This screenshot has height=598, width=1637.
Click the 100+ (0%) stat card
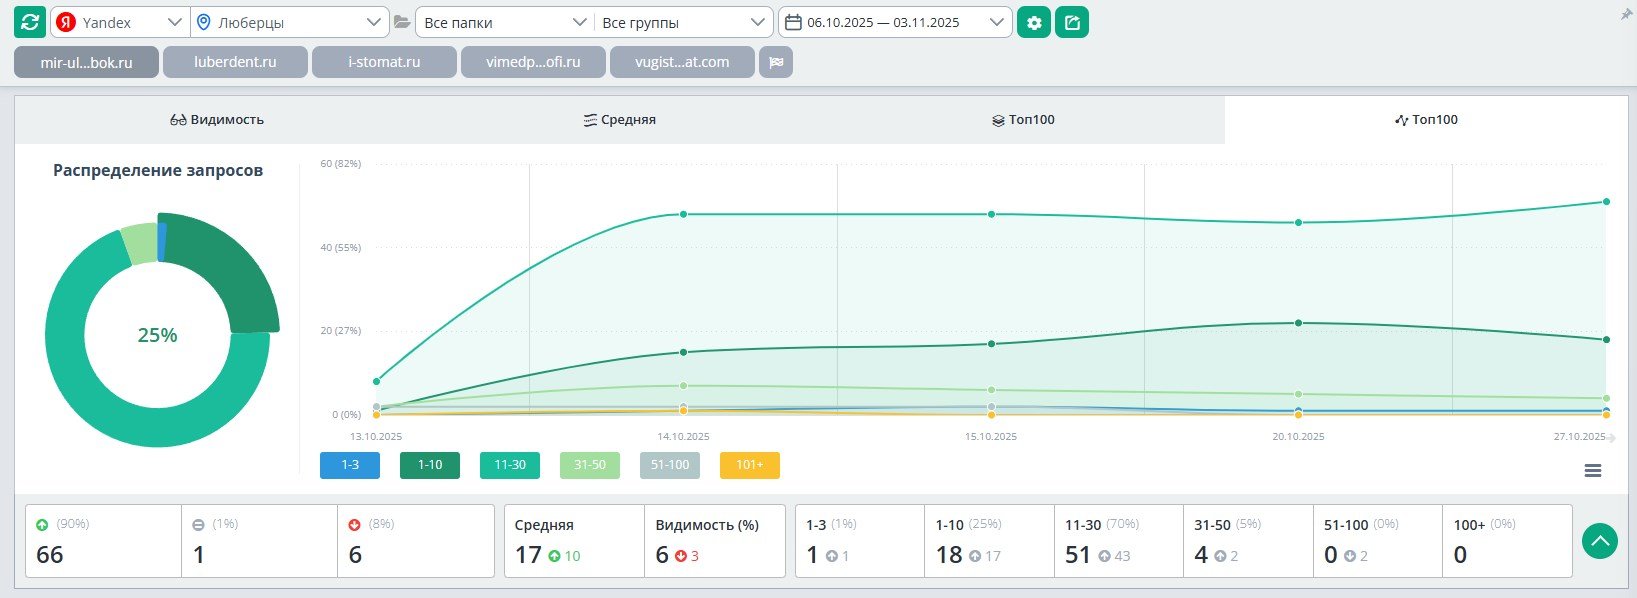coord(1507,541)
